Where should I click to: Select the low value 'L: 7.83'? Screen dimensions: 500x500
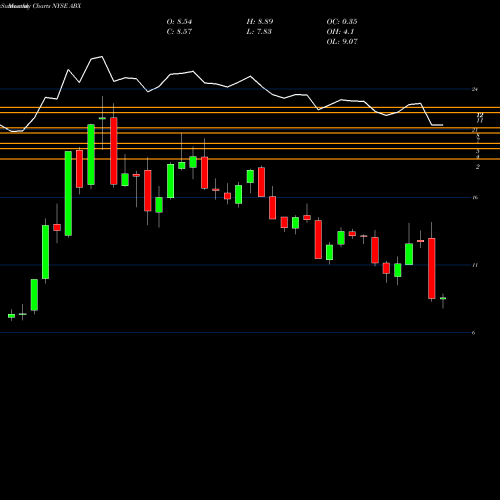259,32
